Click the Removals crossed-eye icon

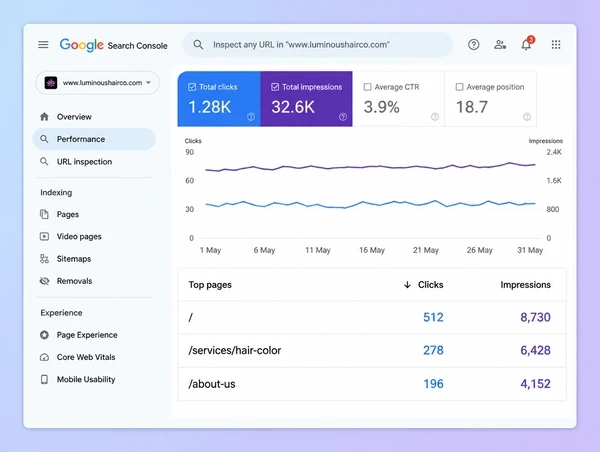(44, 281)
